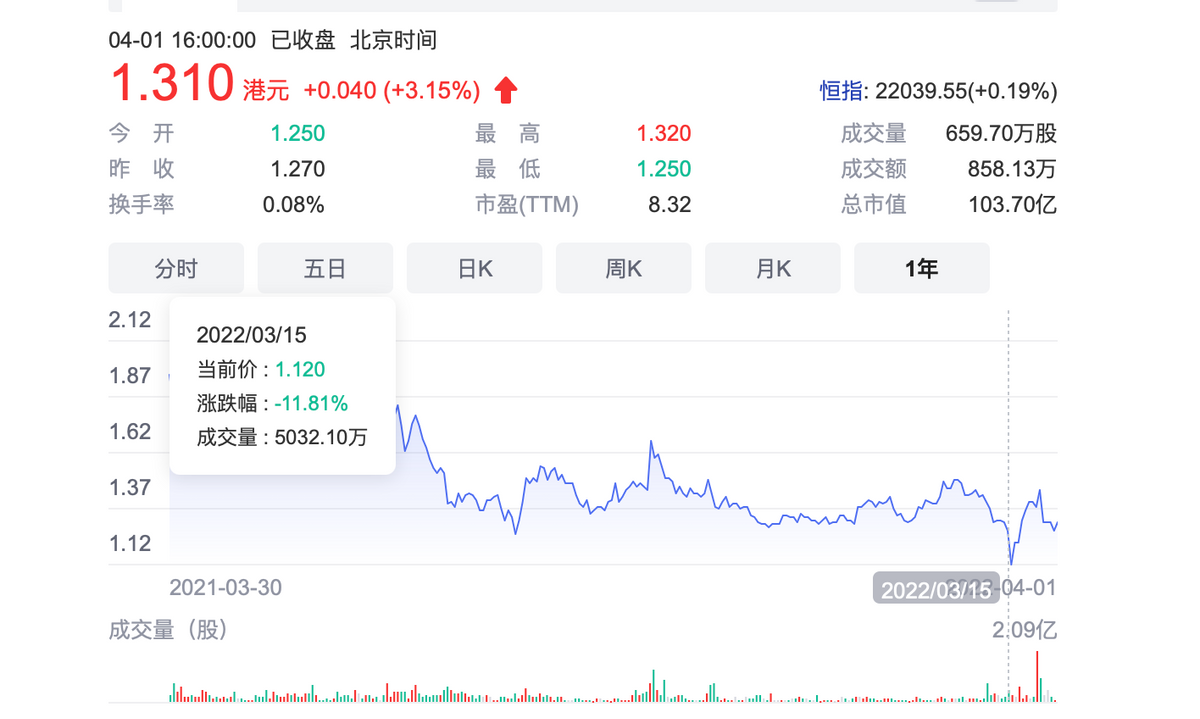Click the price change +0.040 (+3.15%)
1200x719 pixels.
pyautogui.click(x=392, y=91)
